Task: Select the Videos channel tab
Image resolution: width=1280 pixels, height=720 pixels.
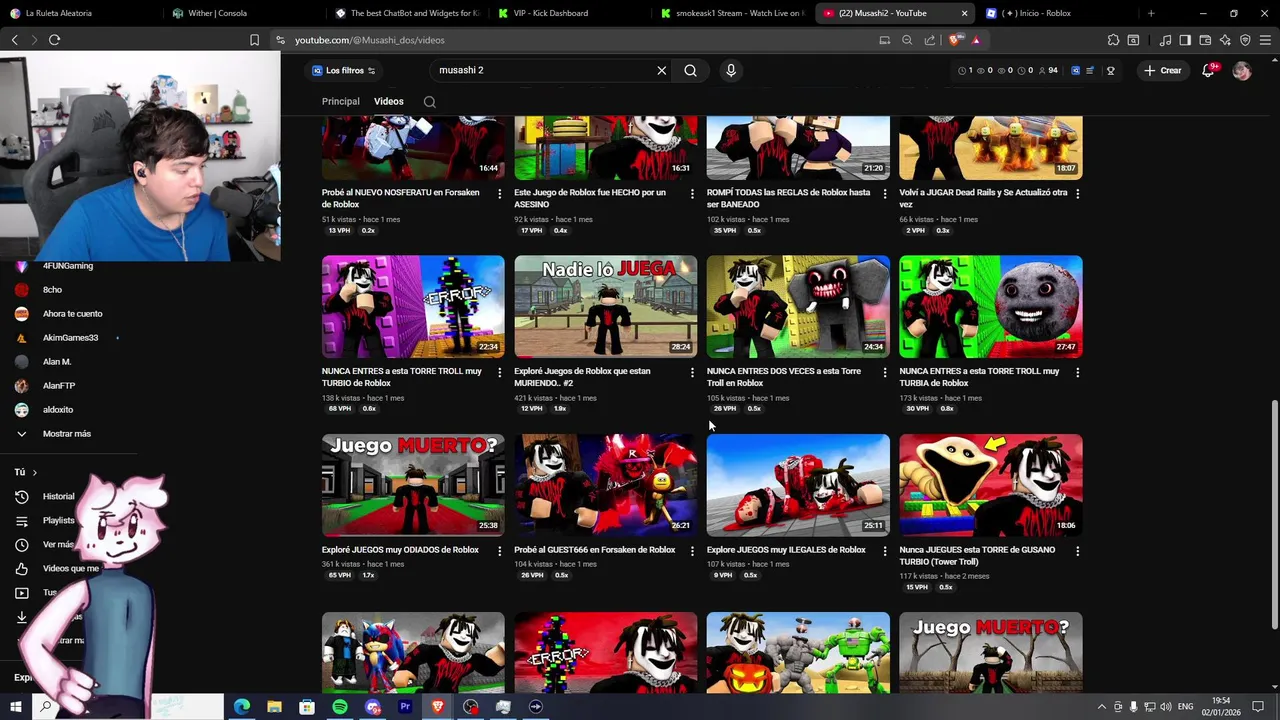Action: click(x=389, y=102)
